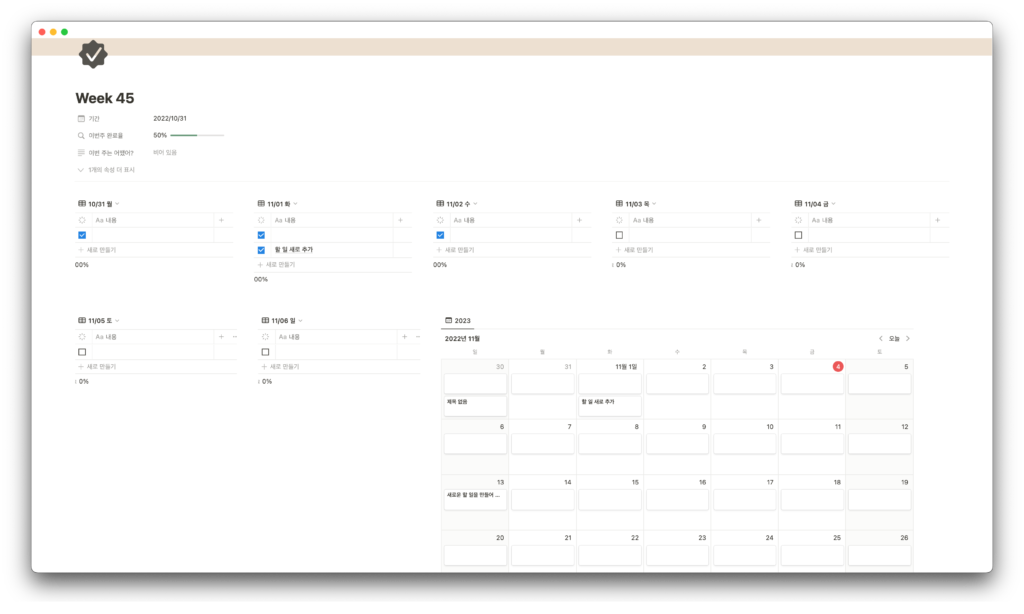Viewport: 1024px width, 614px height.
Task: Add a column to the 11/02 수 table
Action: pyautogui.click(x=579, y=220)
